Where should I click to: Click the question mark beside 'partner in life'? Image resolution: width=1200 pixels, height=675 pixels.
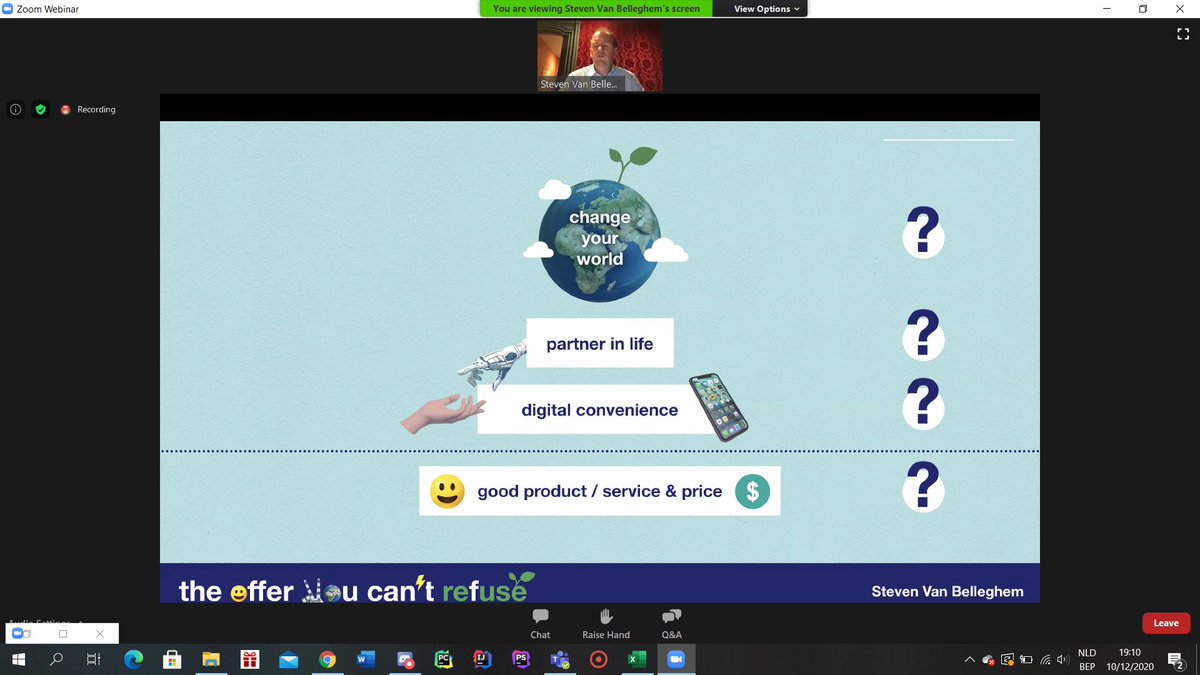pos(923,335)
